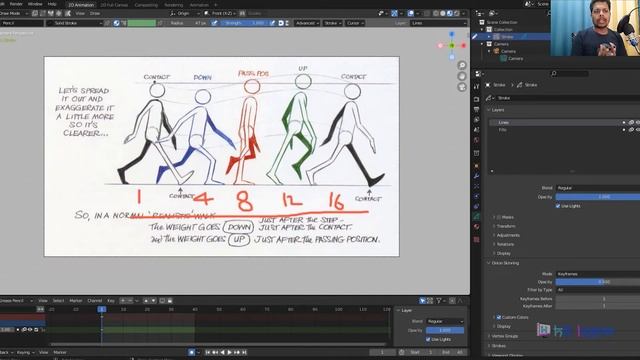Expand the Relations subpanel
Image resolution: width=640 pixels, height=360 pixels.
coord(504,244)
